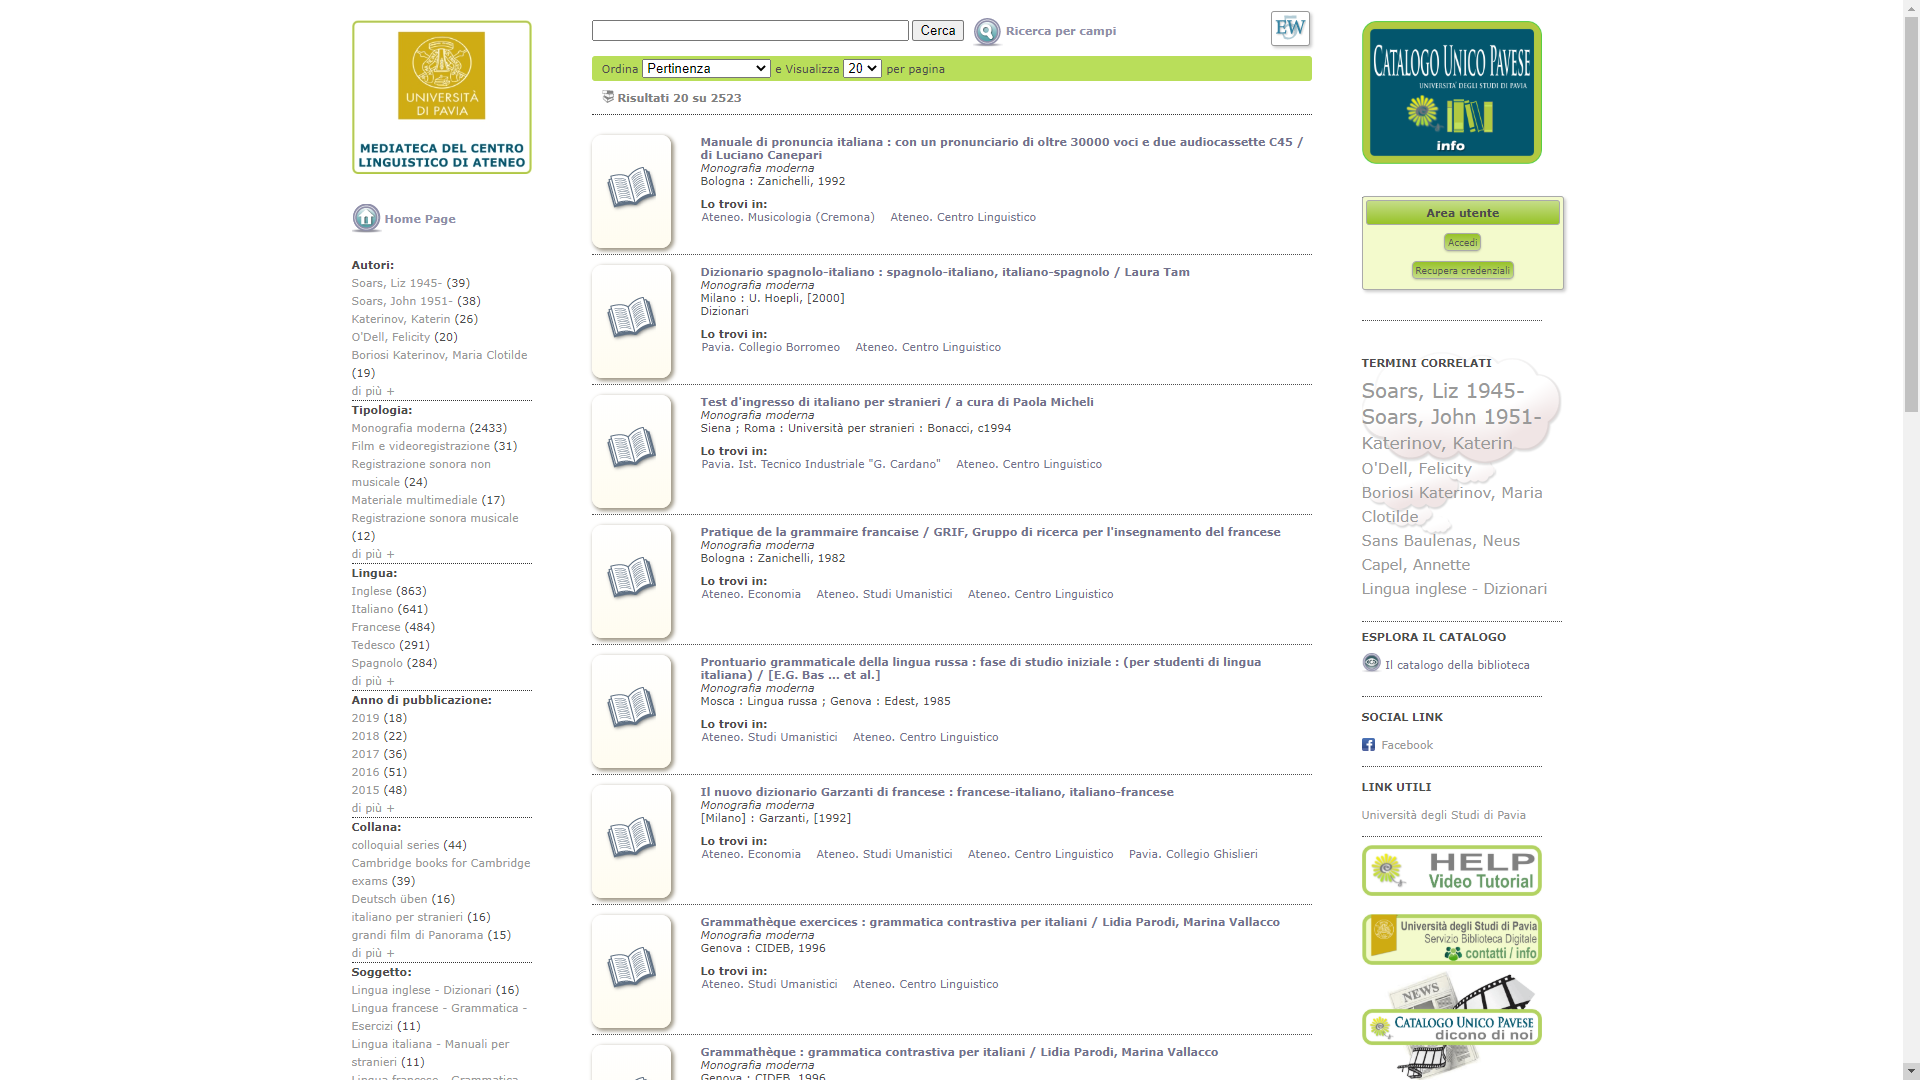The image size is (1920, 1080).
Task: Click the book thumbnail for Manuale di pronuncia italiana
Action: tap(631, 190)
